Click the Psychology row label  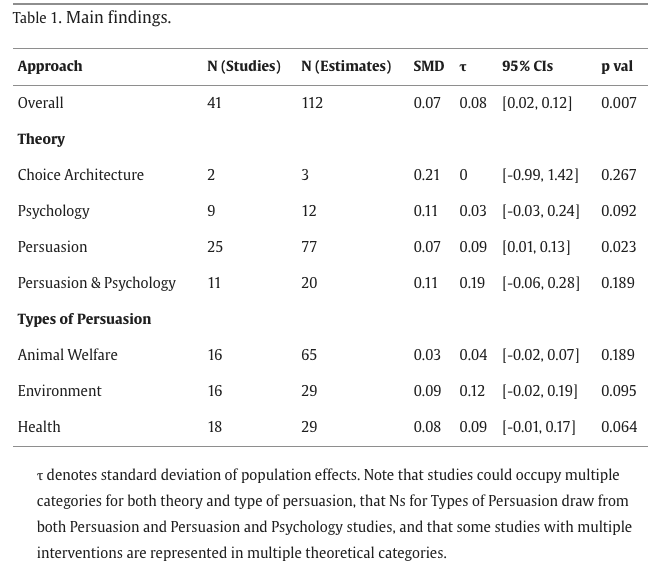pos(53,211)
